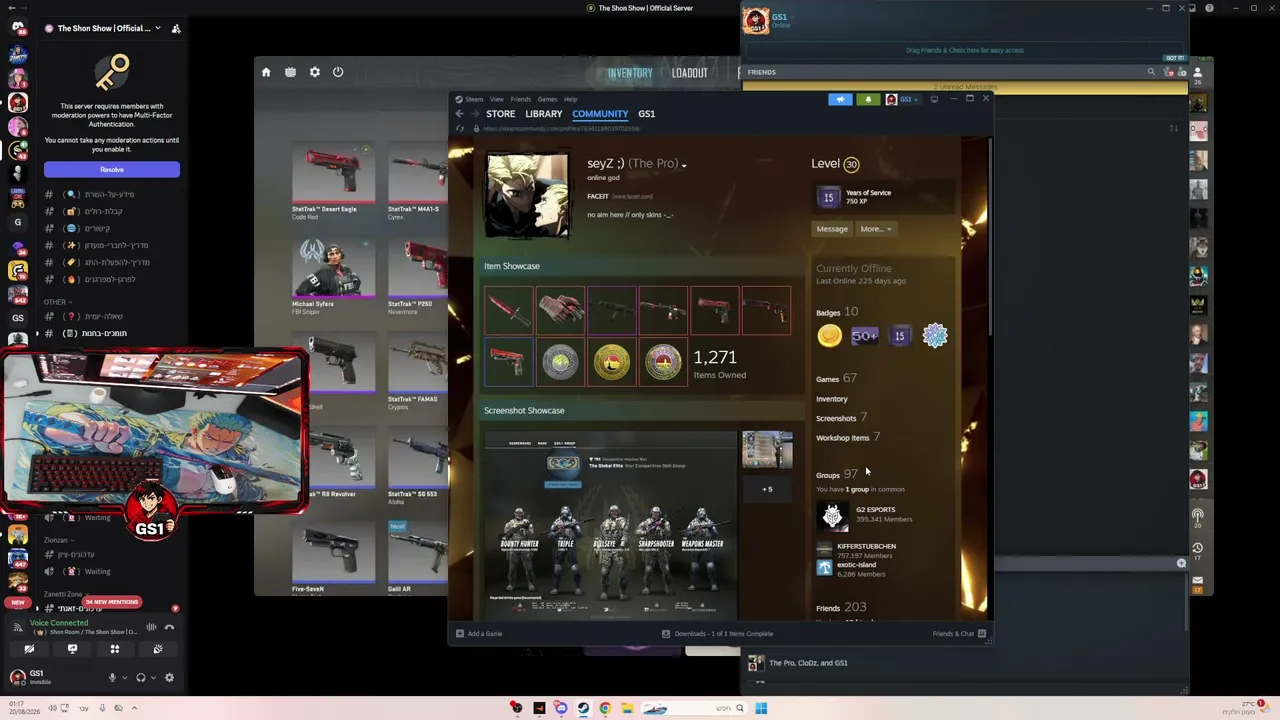Toggle Discord microphone mute
The height and width of the screenshot is (720, 1280).
[112, 677]
